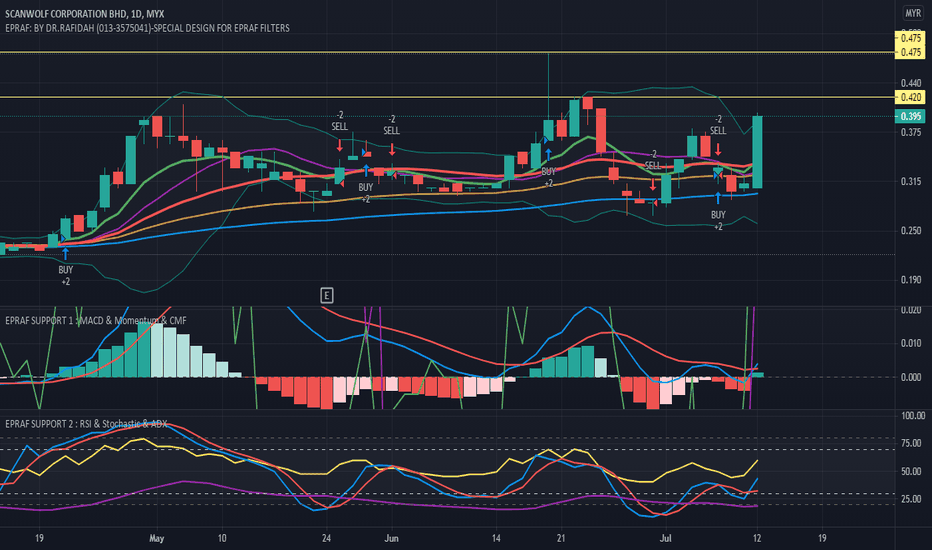Click the 0.315 price axis value

910,181
